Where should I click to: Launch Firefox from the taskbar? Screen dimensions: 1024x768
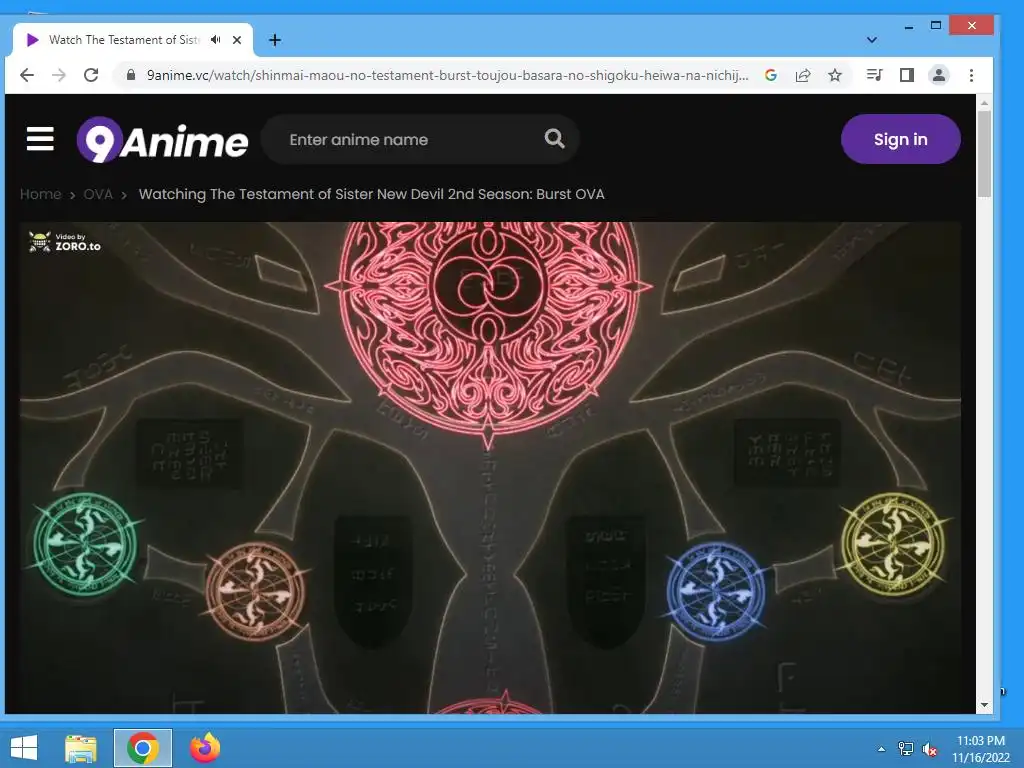point(205,748)
